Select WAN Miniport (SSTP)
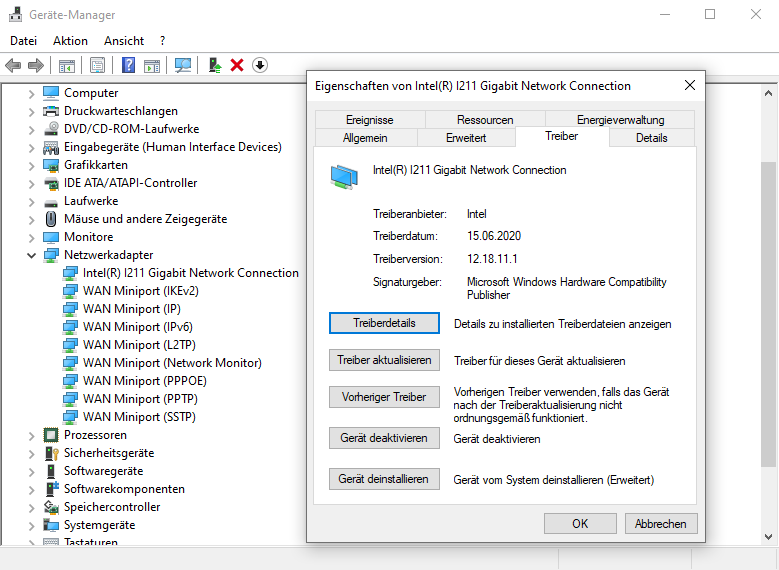The width and height of the screenshot is (779, 570). [x=139, y=417]
